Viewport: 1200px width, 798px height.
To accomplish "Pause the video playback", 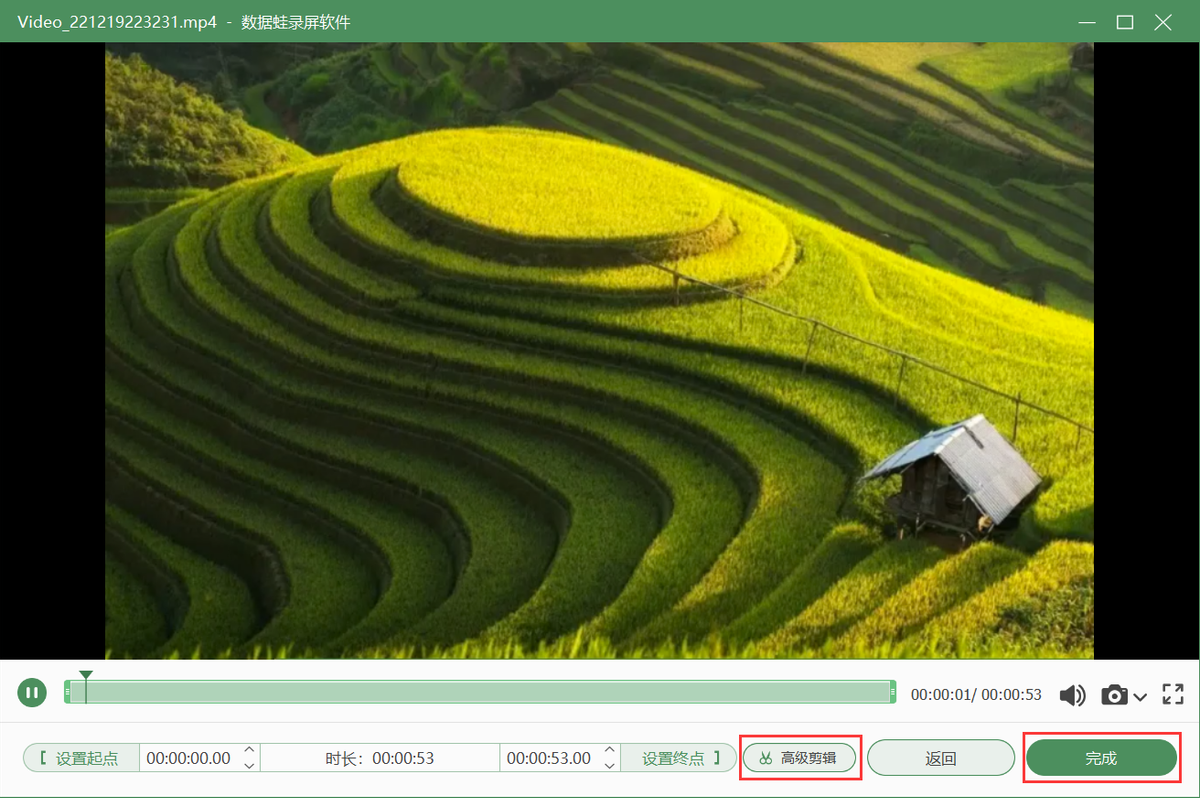I will 32,692.
